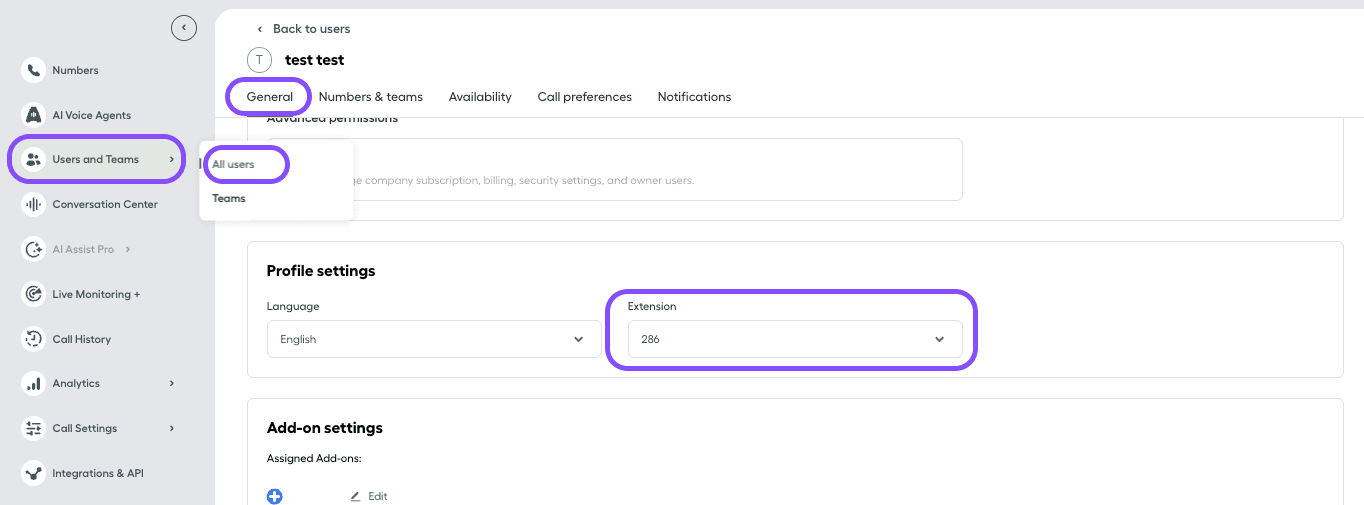The image size is (1364, 505).
Task: Select the Users and Teams people icon
Action: [x=34, y=159]
